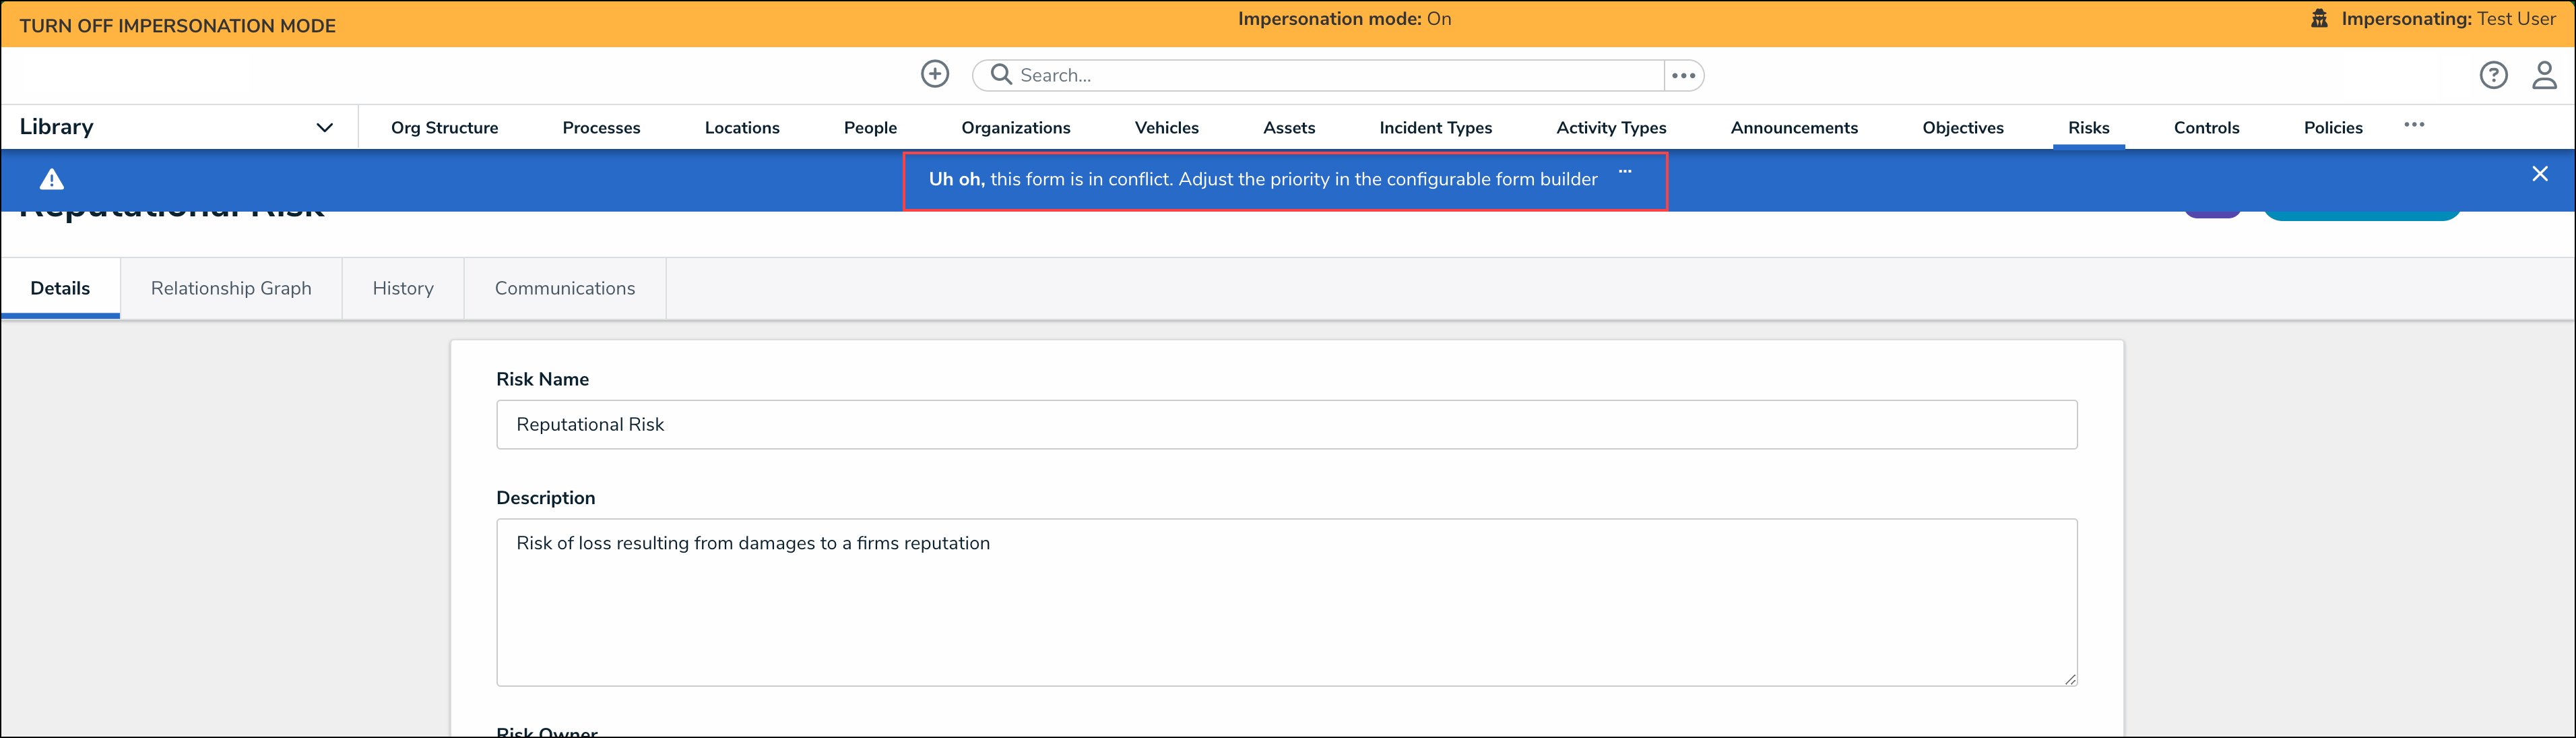The height and width of the screenshot is (738, 2576).
Task: Switch to Relationship Graph tab
Action: click(x=231, y=288)
